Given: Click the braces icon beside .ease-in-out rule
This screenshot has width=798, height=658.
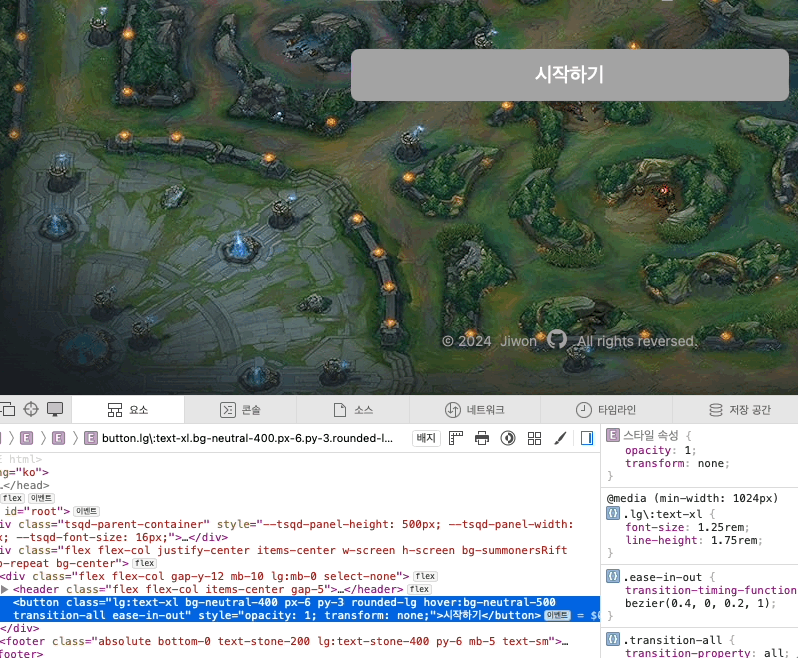Looking at the screenshot, I should pos(613,577).
